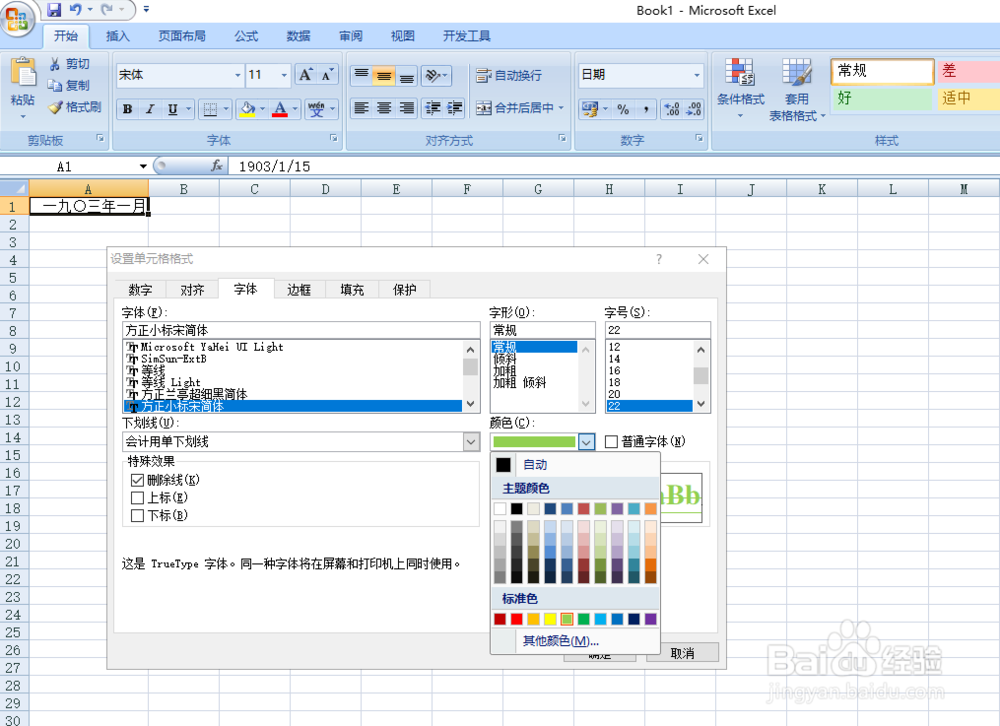Click the phonetic guide wén icon

coord(316,109)
